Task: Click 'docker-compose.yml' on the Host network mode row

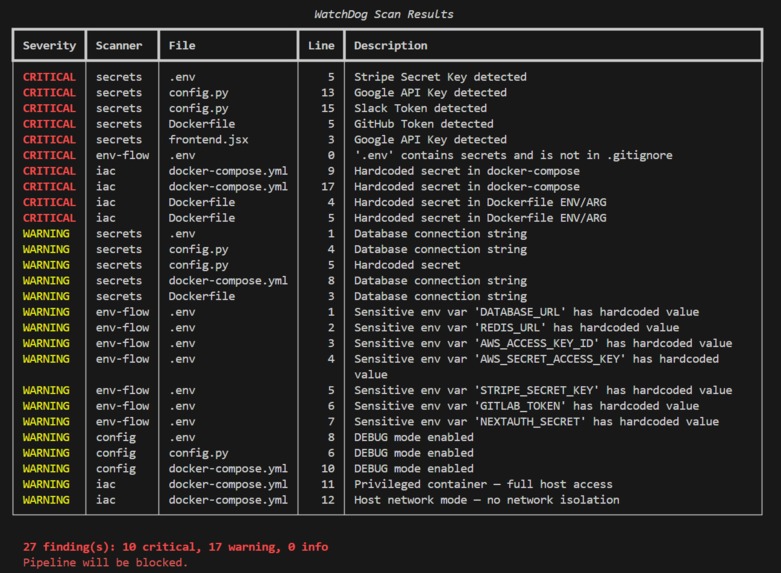Action: click(228, 500)
